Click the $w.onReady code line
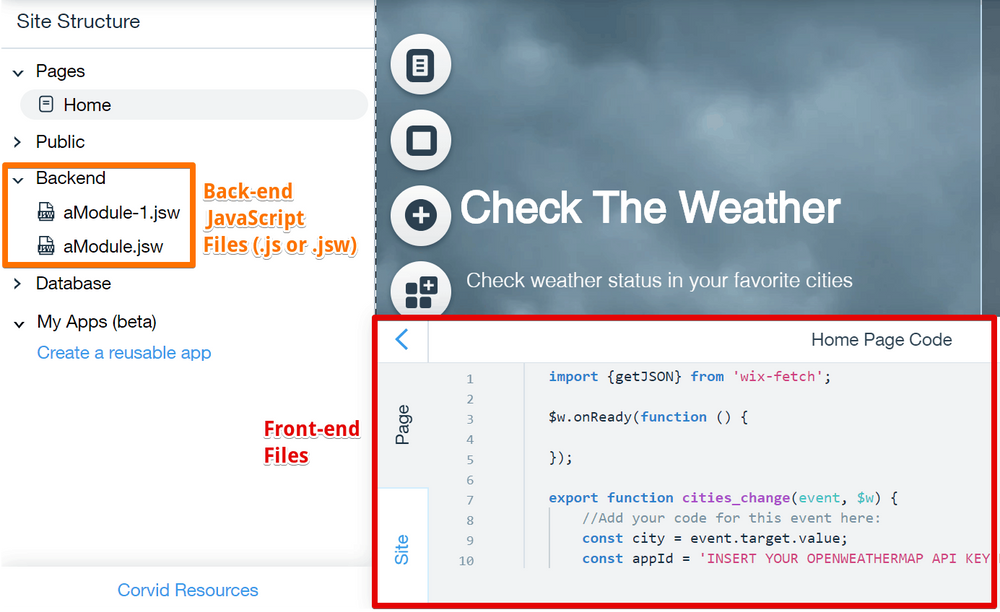 point(648,417)
